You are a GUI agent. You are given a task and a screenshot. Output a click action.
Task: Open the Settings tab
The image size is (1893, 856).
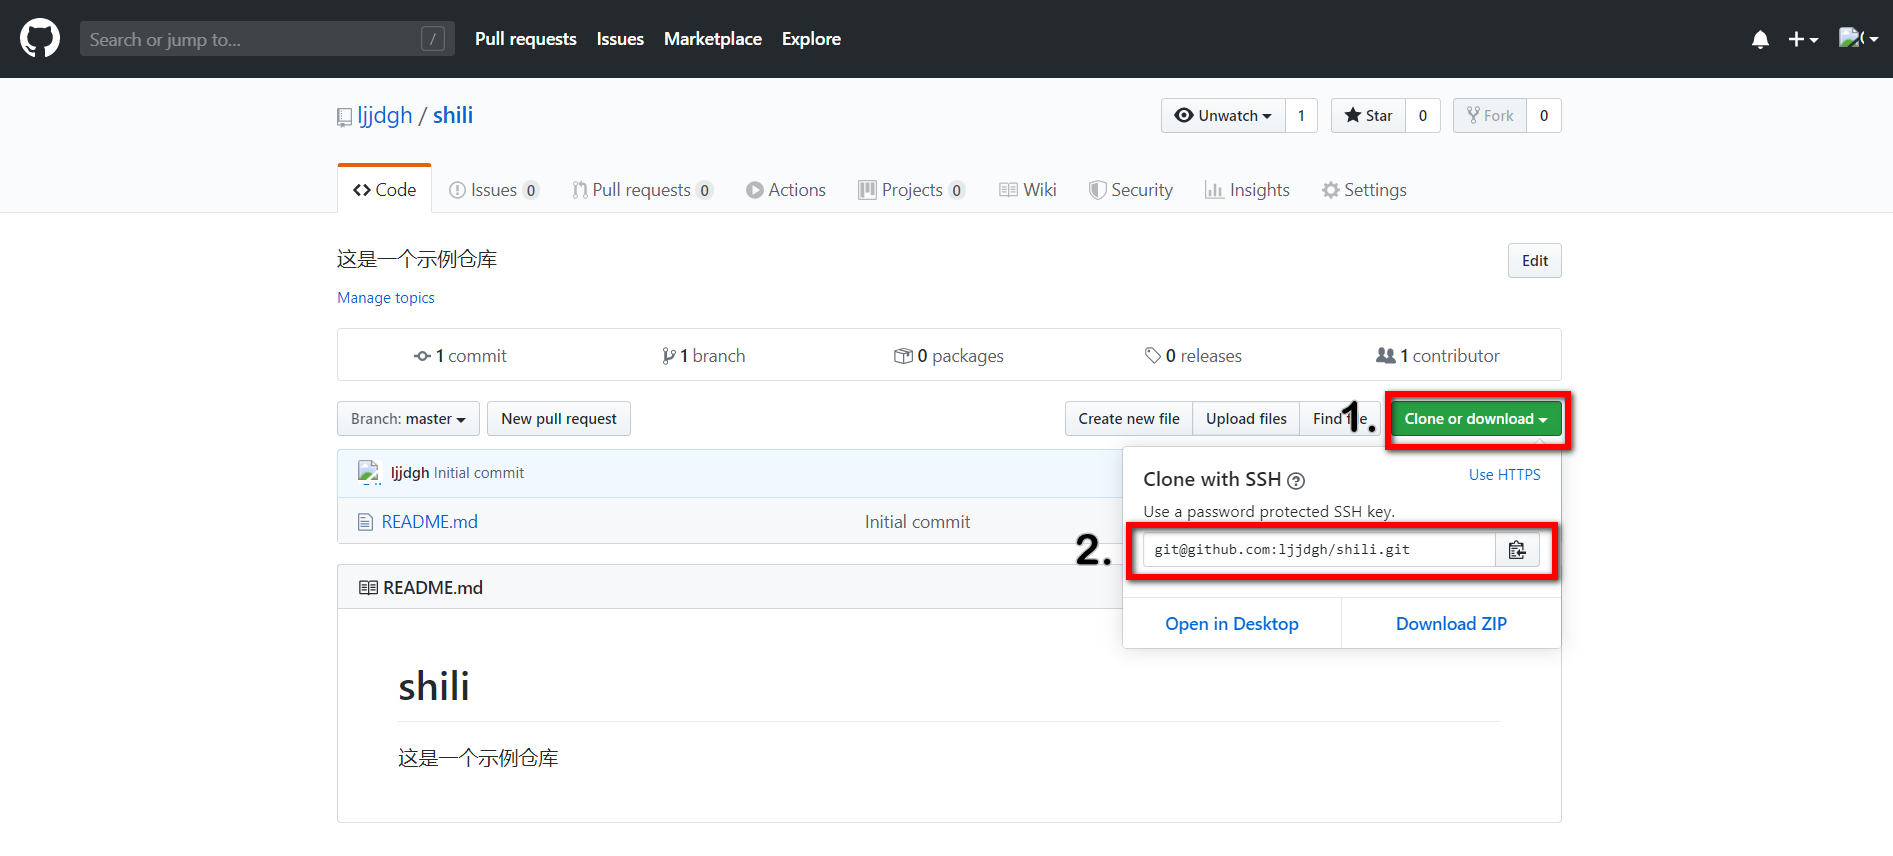point(1364,190)
